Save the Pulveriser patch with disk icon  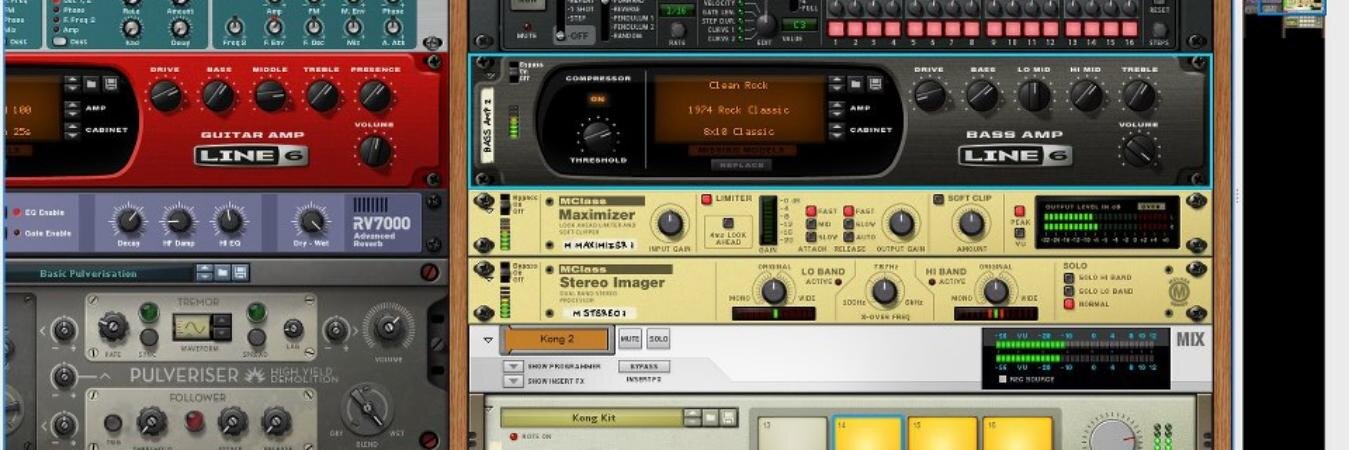pos(240,272)
